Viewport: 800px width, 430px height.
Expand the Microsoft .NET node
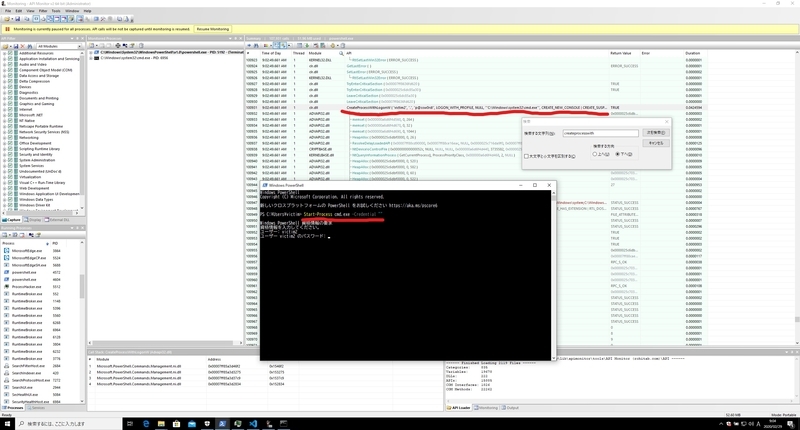pos(5,115)
